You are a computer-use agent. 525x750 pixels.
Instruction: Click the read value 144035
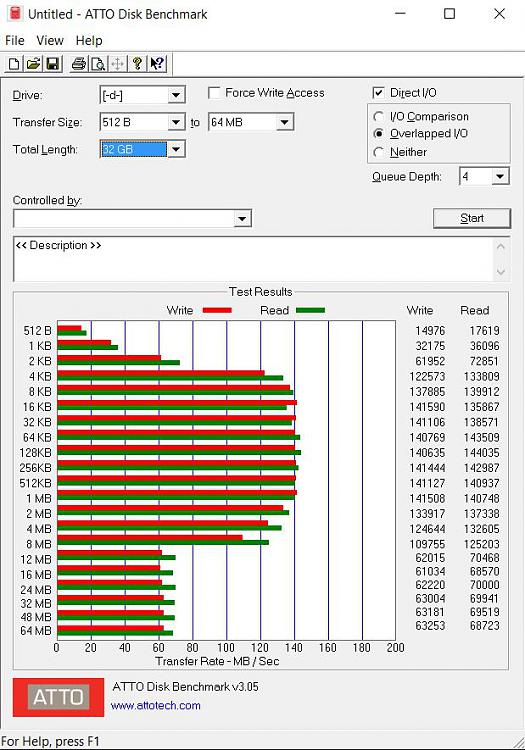pos(482,452)
